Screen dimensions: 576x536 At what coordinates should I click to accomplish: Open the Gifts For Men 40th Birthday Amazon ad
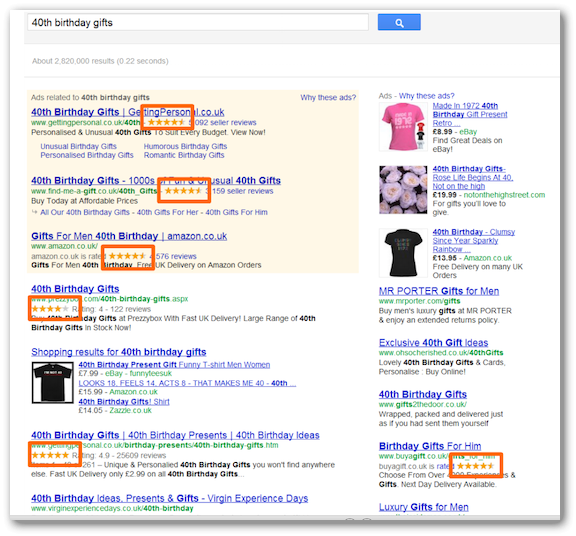click(129, 236)
